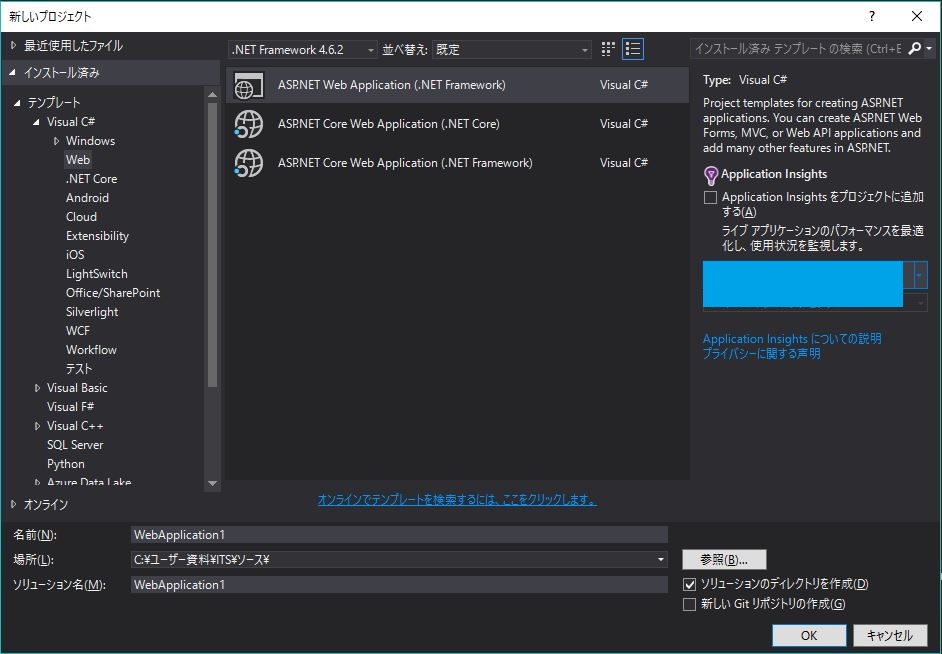Viewport: 942px width, 654px height.
Task: Select WCF template category
Action: point(77,331)
